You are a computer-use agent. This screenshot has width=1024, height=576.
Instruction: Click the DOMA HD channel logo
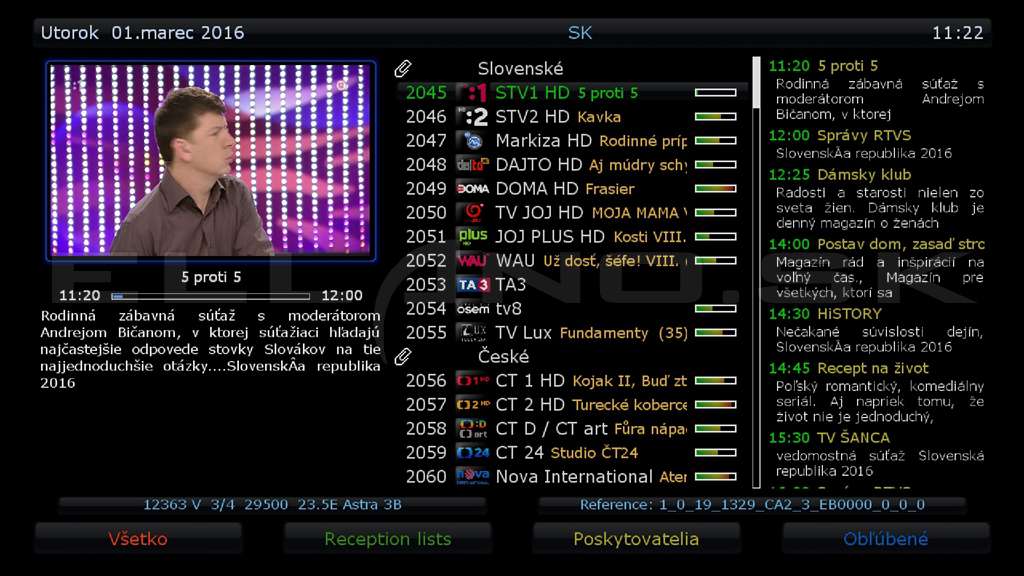click(x=473, y=189)
